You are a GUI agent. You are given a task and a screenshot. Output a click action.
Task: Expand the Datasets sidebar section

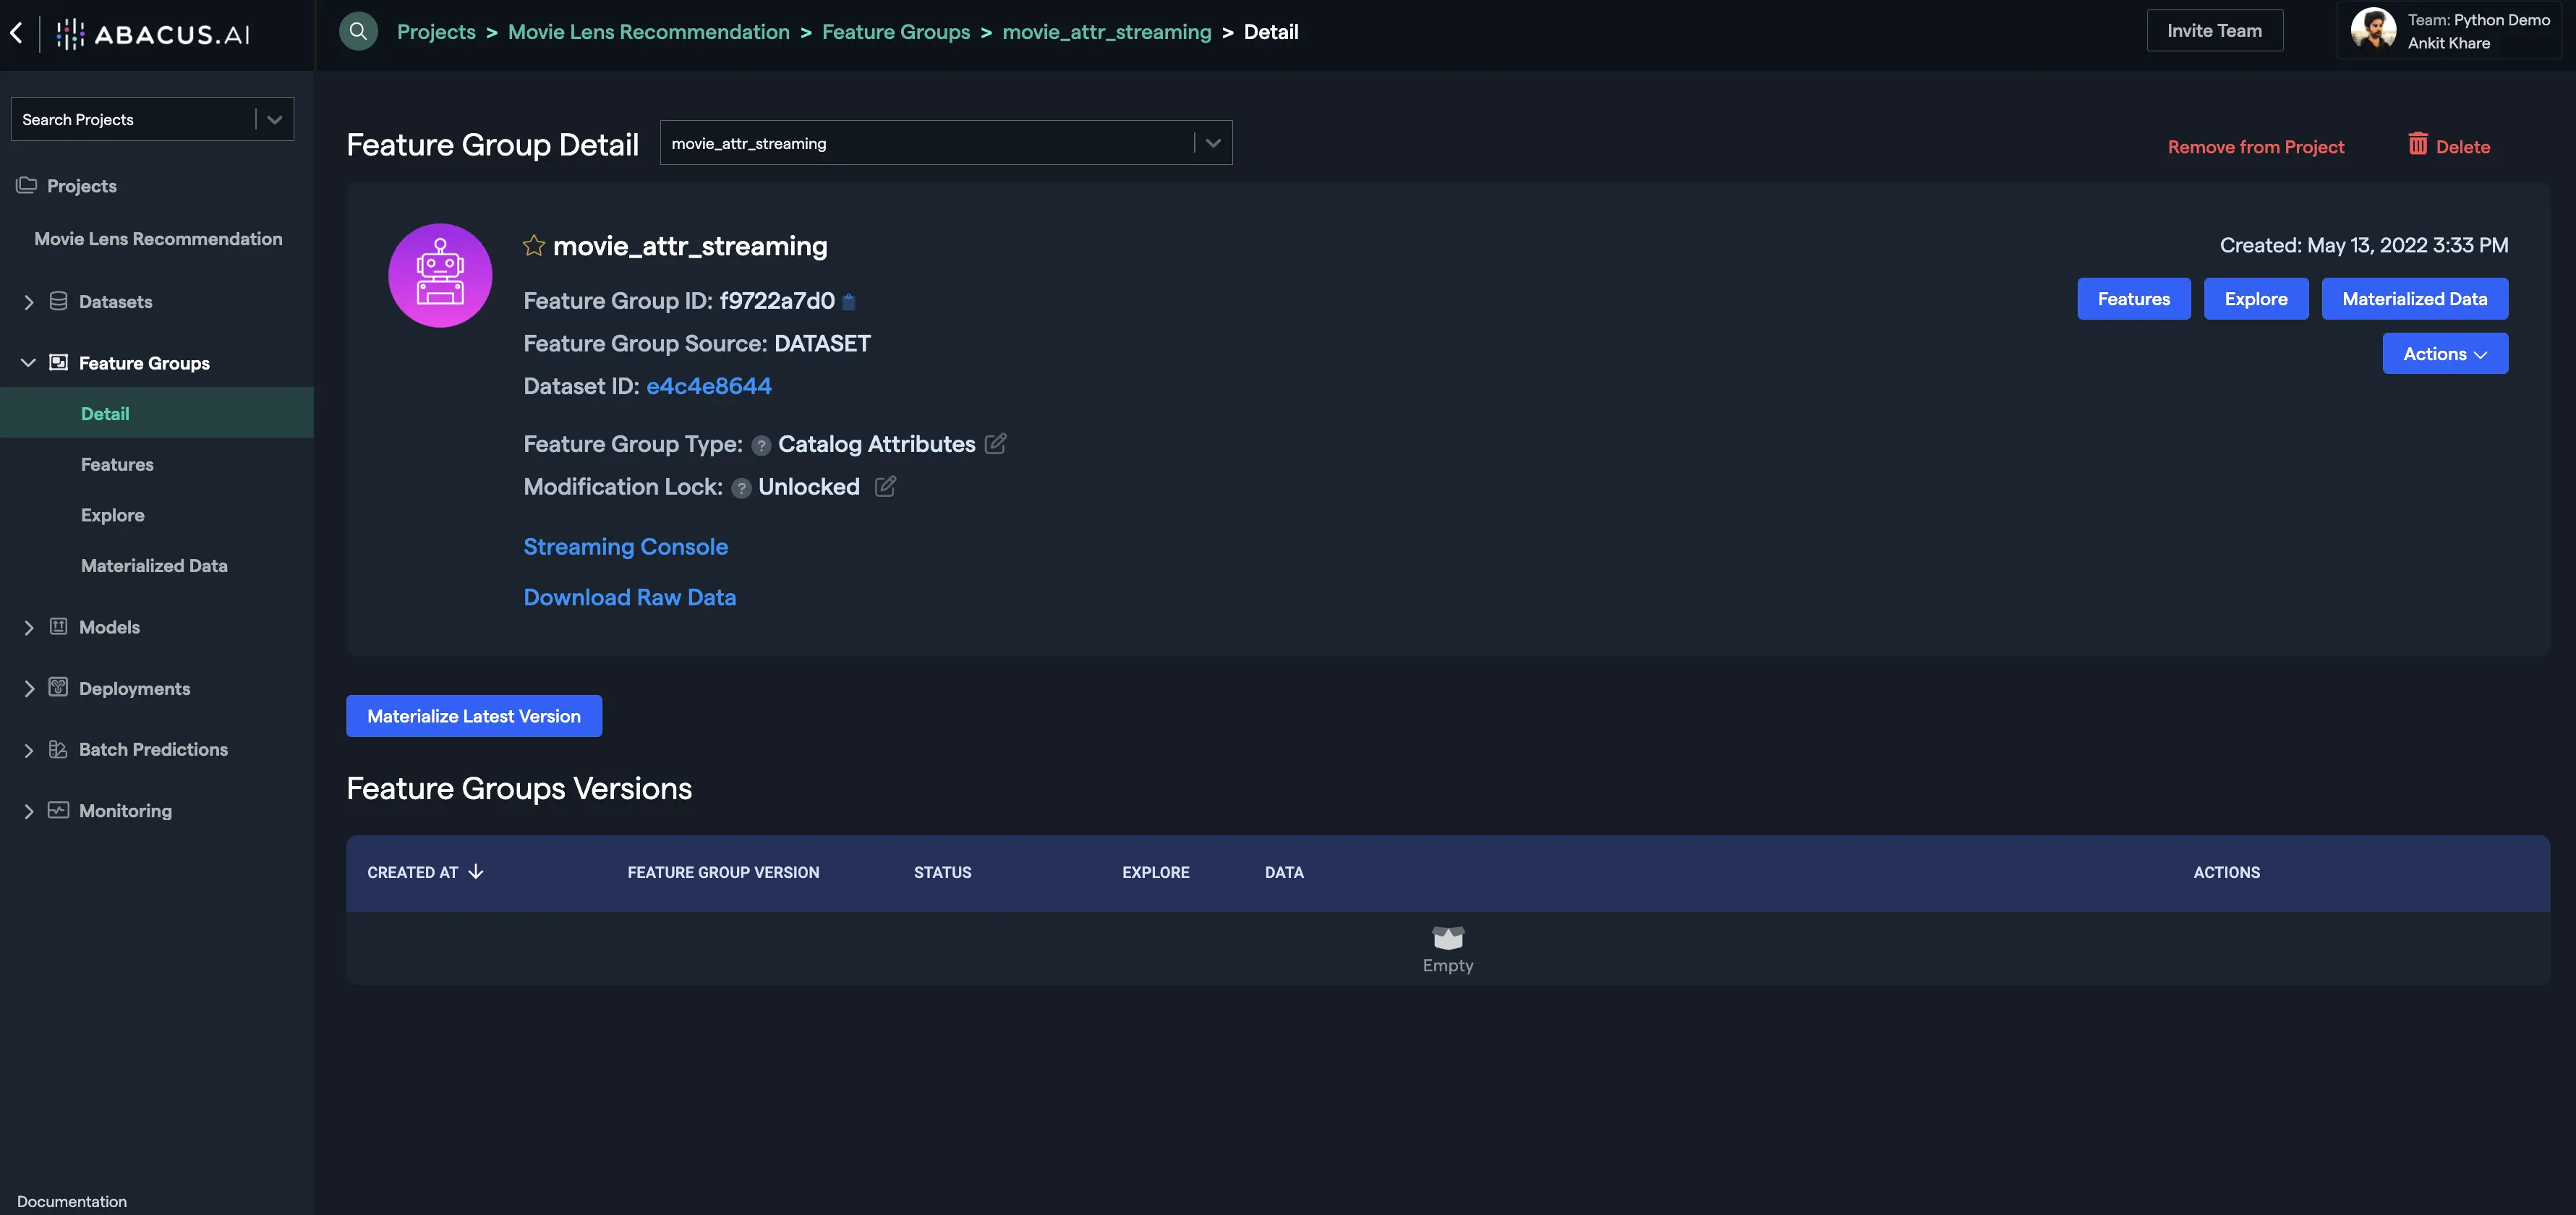[x=28, y=302]
